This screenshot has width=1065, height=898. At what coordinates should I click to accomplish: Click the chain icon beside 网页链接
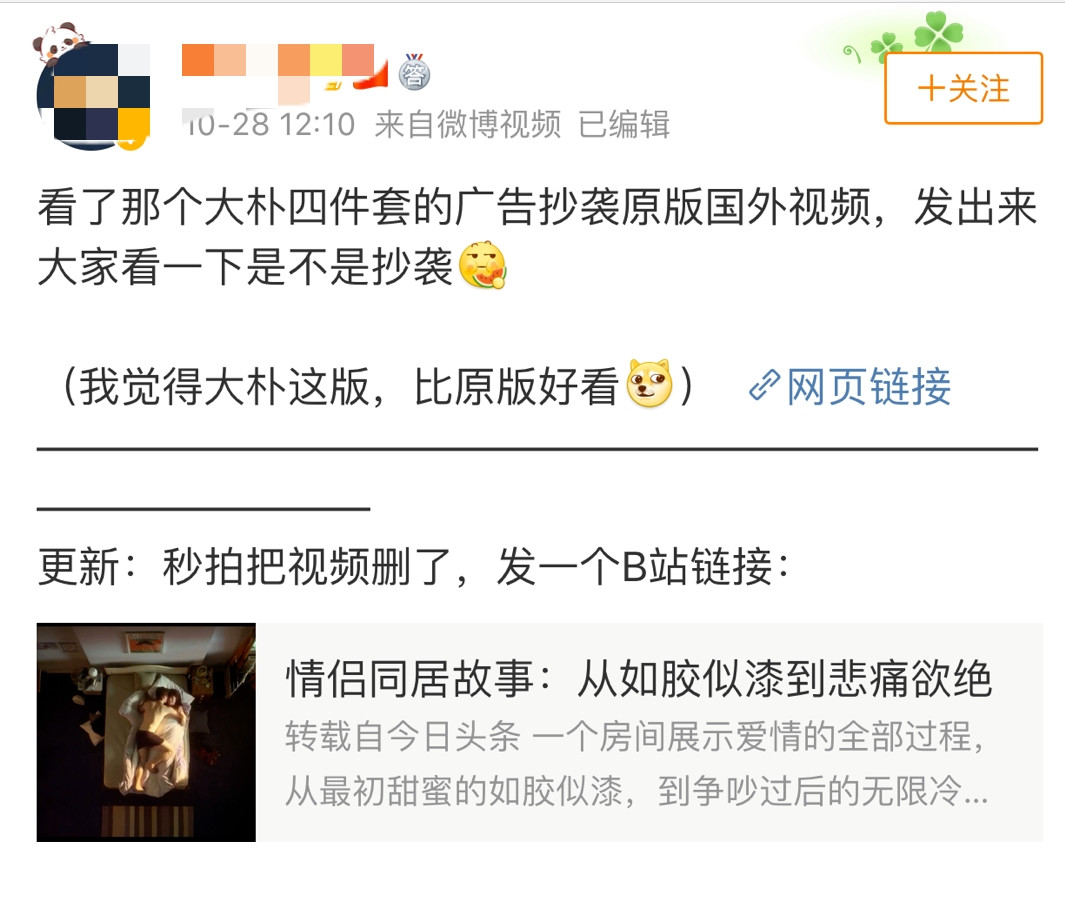pyautogui.click(x=764, y=386)
